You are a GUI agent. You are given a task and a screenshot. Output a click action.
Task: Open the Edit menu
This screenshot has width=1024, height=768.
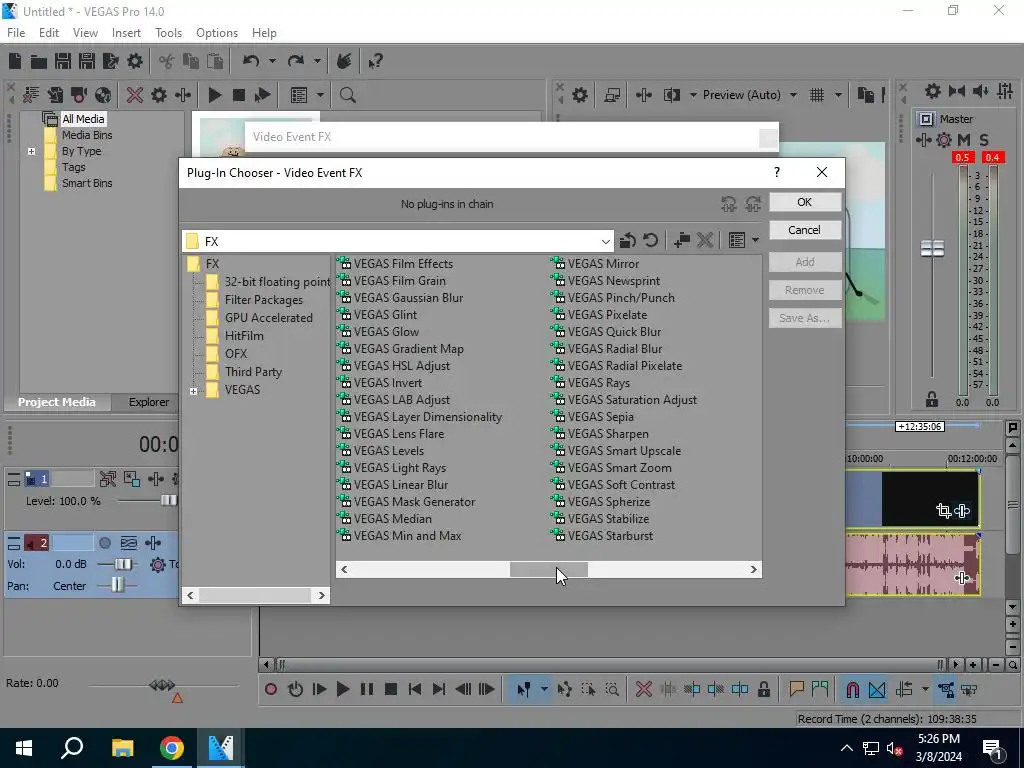point(49,33)
